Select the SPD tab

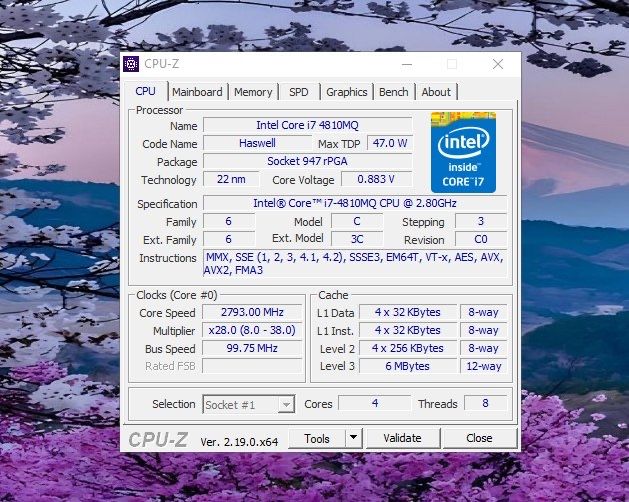coord(299,92)
